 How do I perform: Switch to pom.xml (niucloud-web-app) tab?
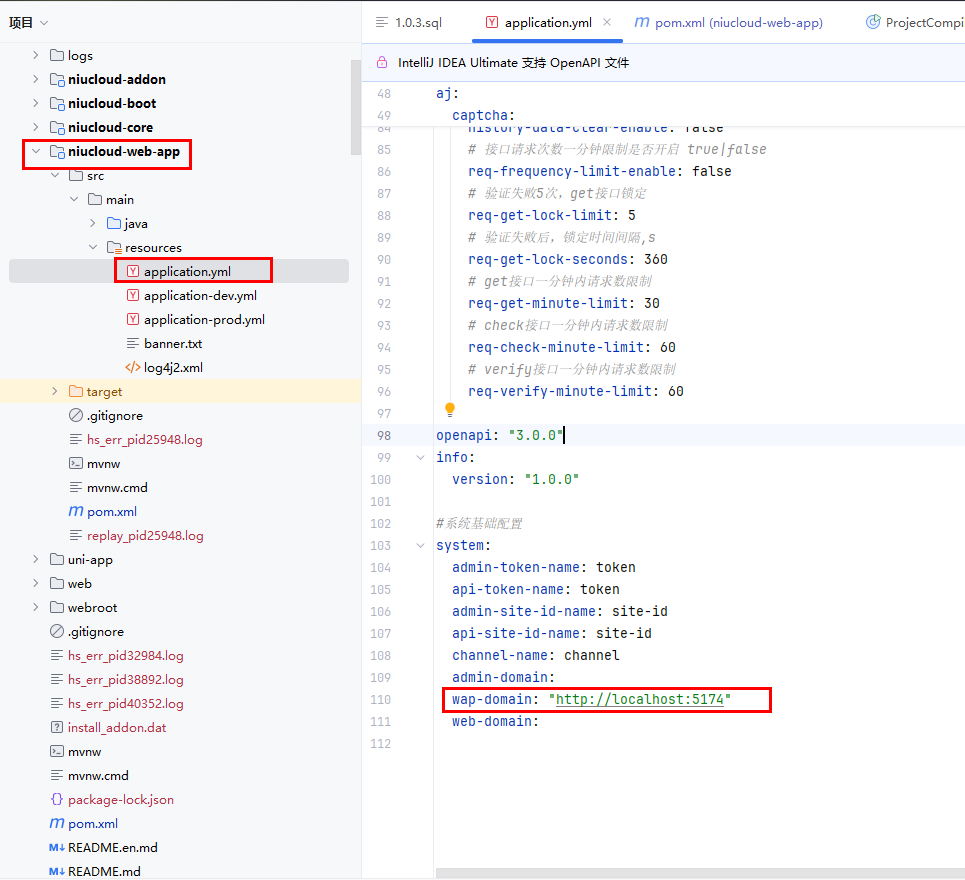click(x=728, y=22)
